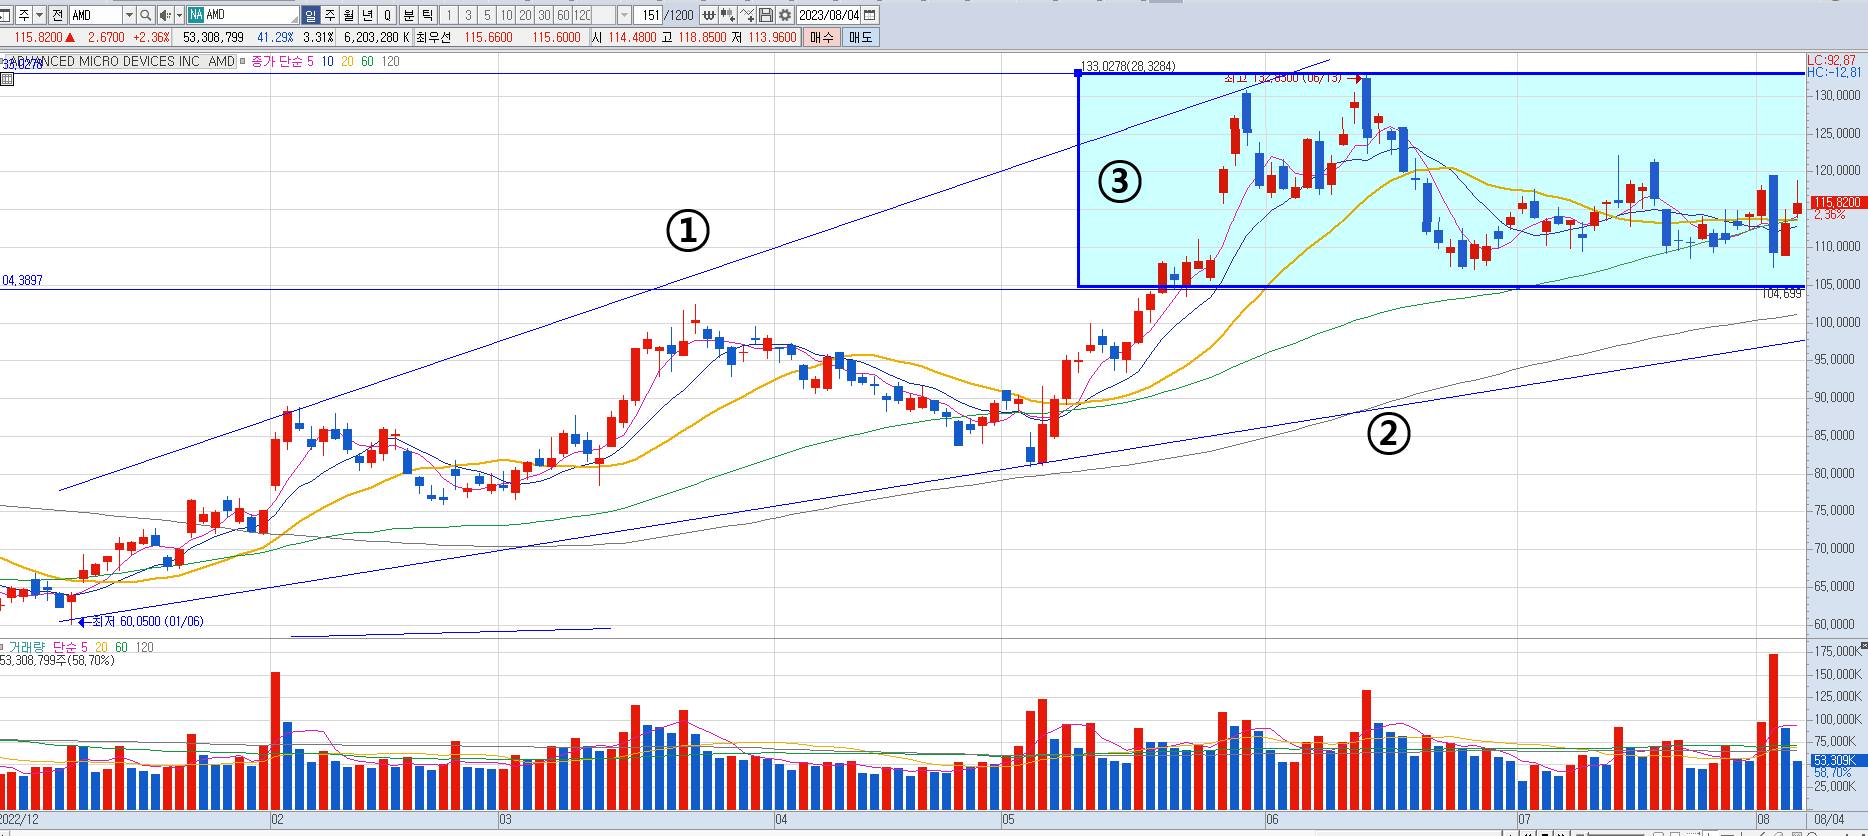Select the 분 minute period button
Image resolution: width=1868 pixels, height=836 pixels.
coord(408,15)
